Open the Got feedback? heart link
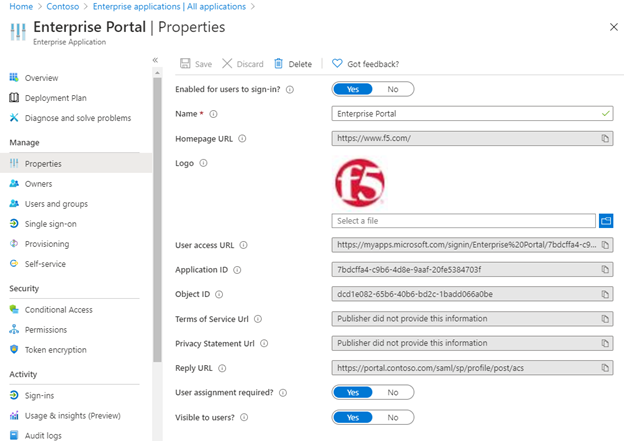 point(365,64)
